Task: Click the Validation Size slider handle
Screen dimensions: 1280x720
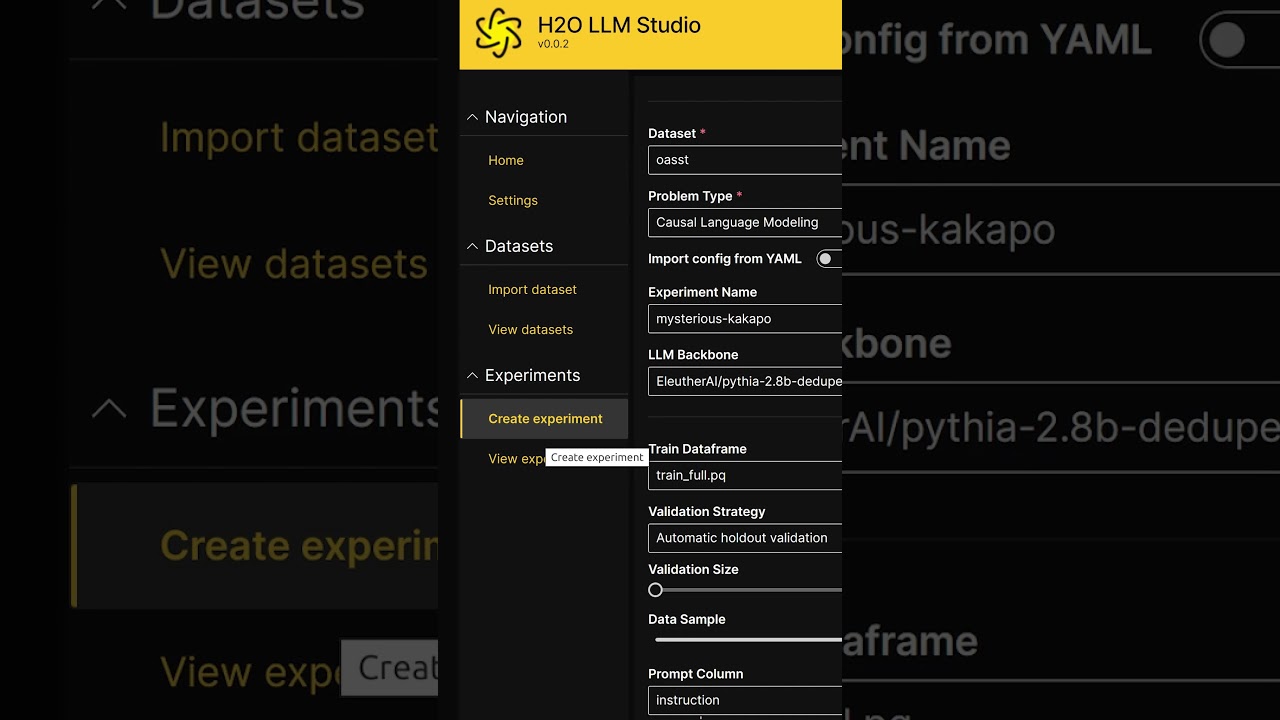Action: coord(655,590)
